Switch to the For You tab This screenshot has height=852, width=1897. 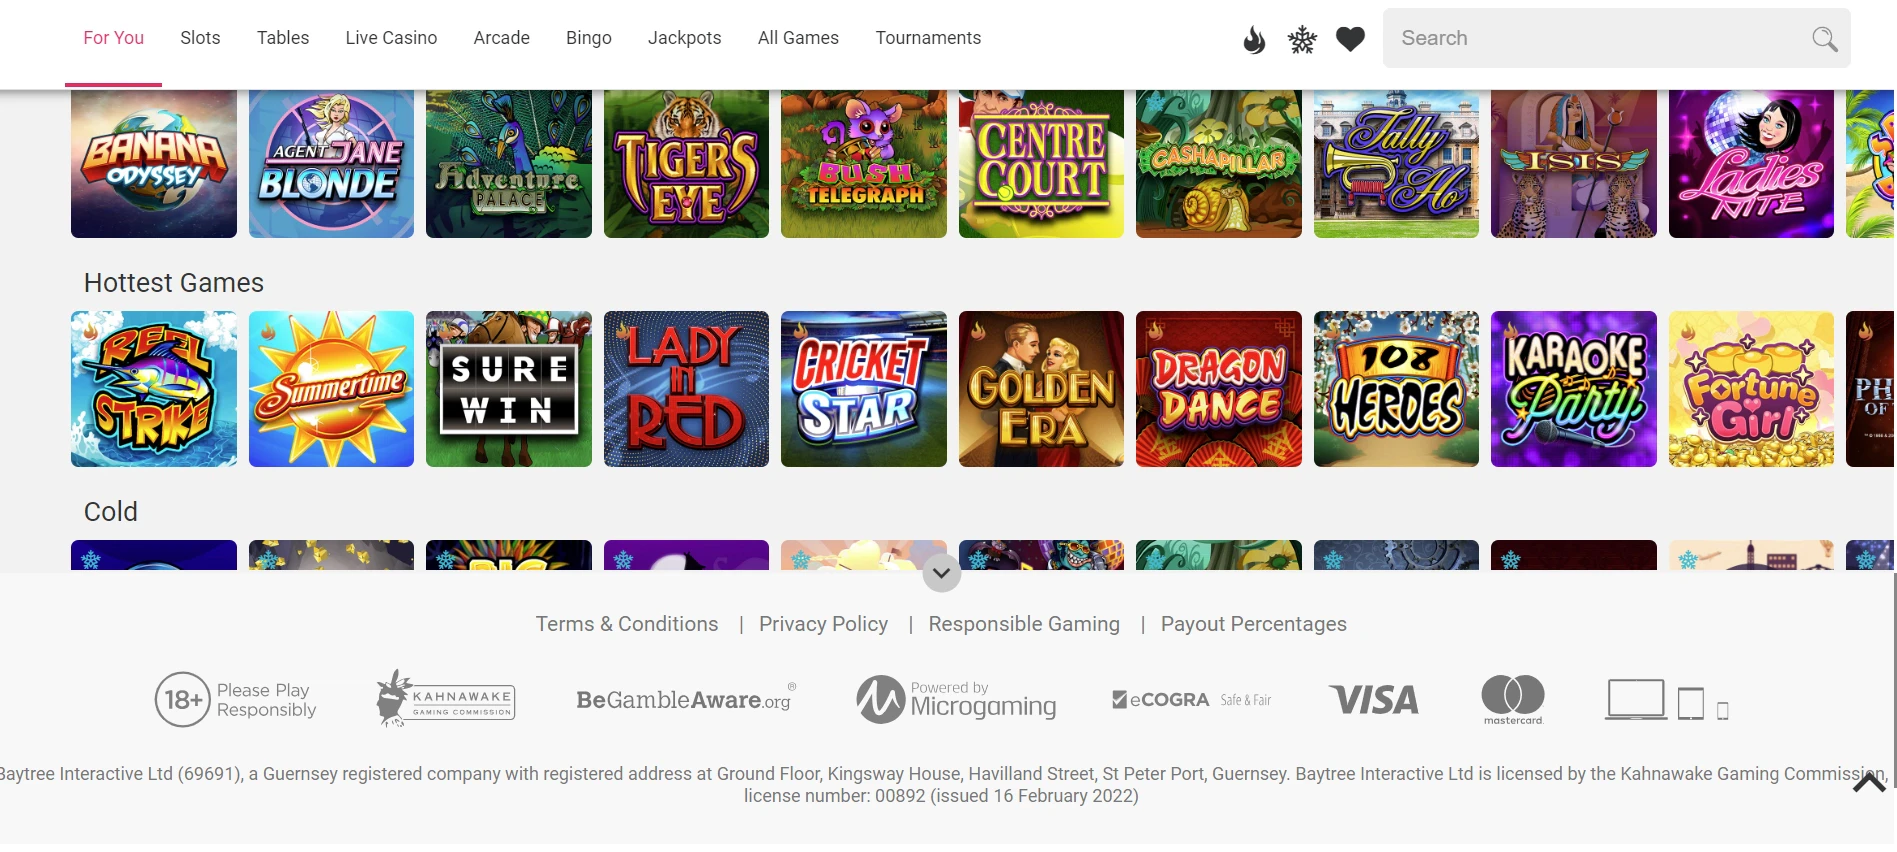(x=113, y=38)
